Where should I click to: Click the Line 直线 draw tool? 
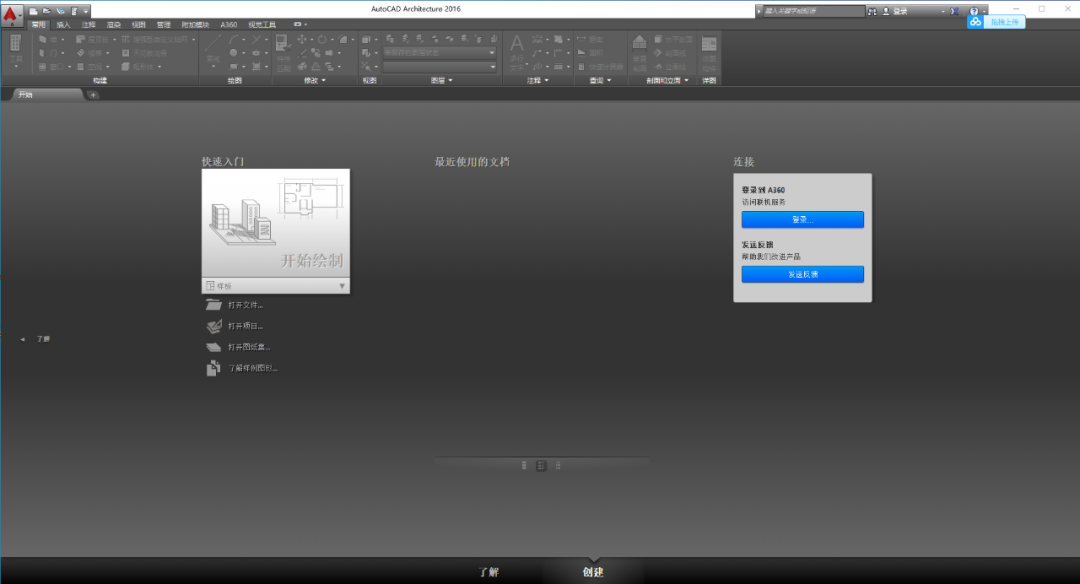pos(214,48)
